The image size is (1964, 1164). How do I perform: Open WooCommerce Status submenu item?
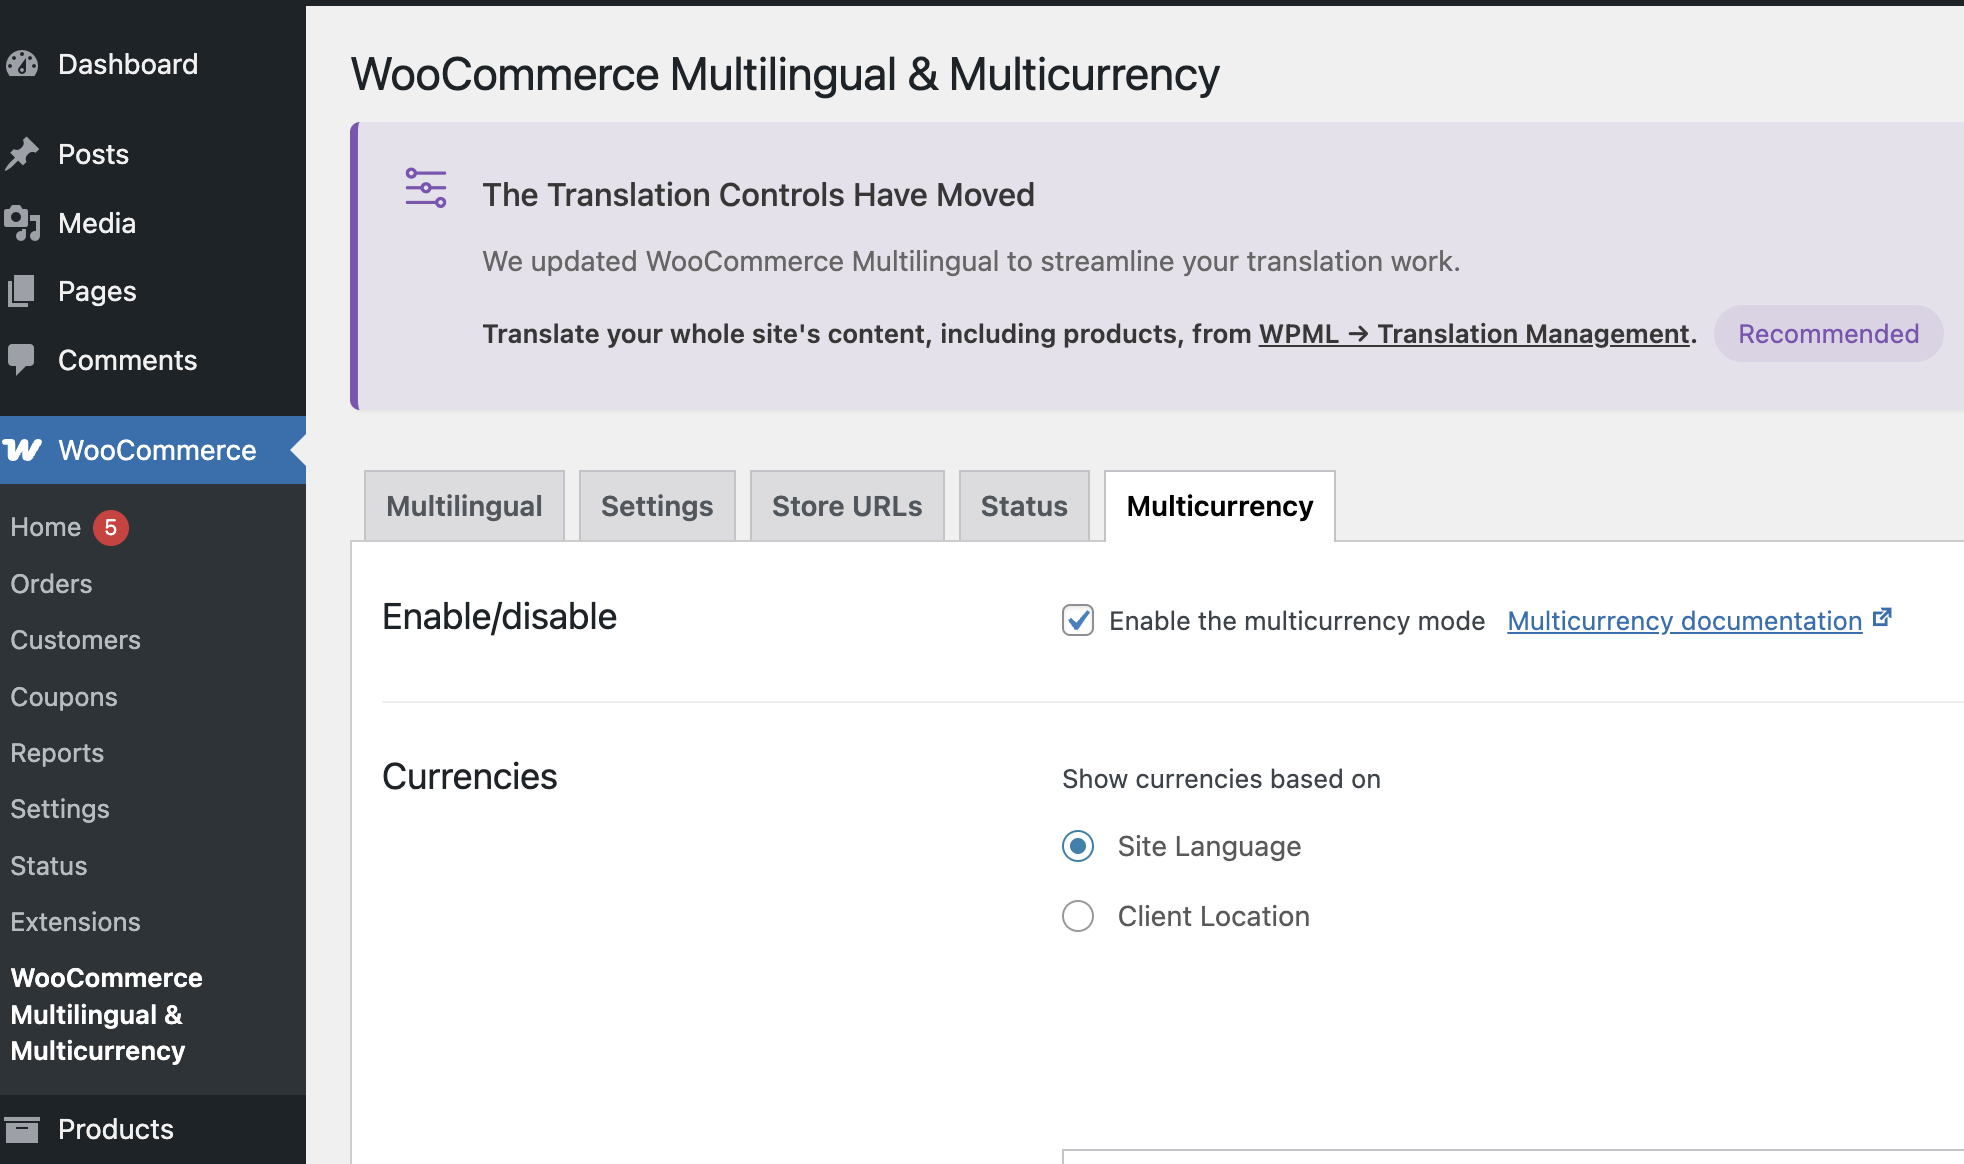point(49,866)
